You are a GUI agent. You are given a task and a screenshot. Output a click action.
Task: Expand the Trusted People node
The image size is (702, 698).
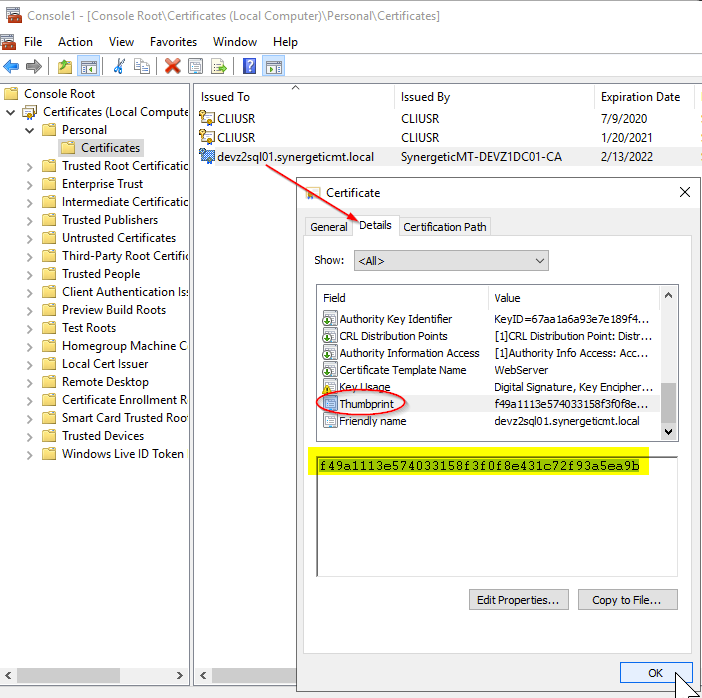pos(29,275)
